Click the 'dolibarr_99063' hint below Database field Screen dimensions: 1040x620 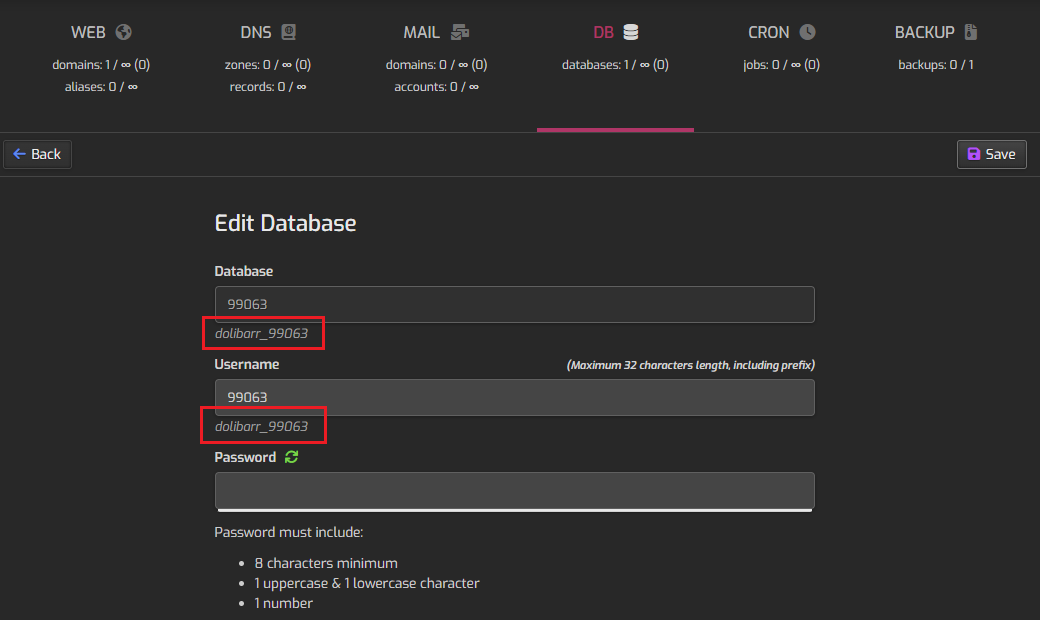(261, 334)
